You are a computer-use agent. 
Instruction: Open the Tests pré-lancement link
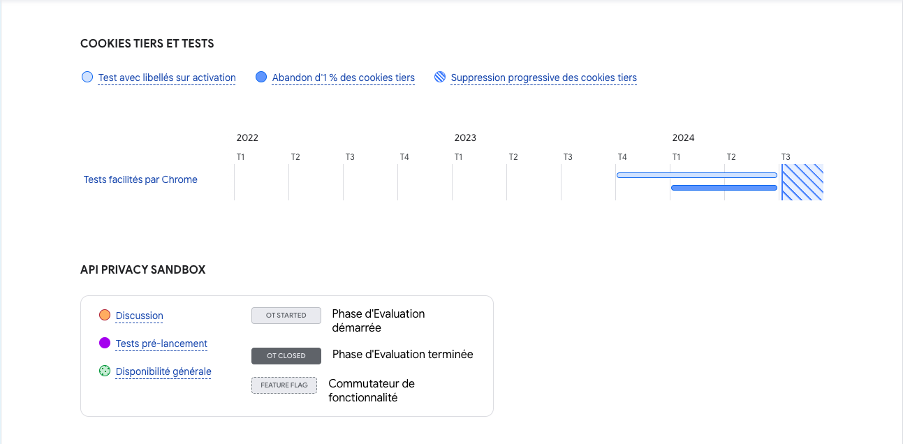pos(161,344)
